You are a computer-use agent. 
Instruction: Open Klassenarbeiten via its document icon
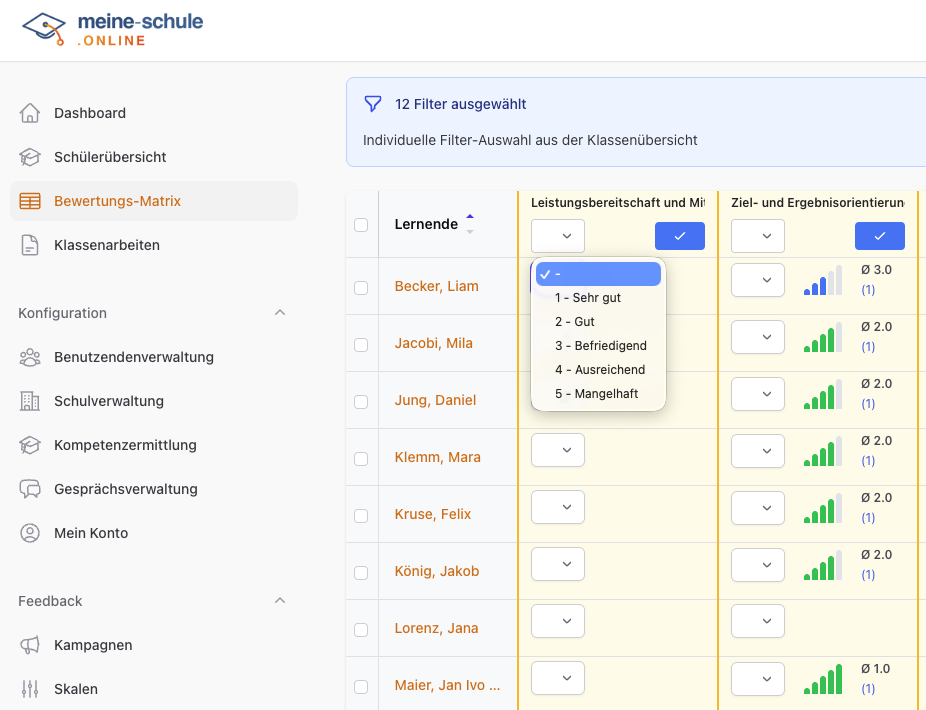tap(30, 244)
